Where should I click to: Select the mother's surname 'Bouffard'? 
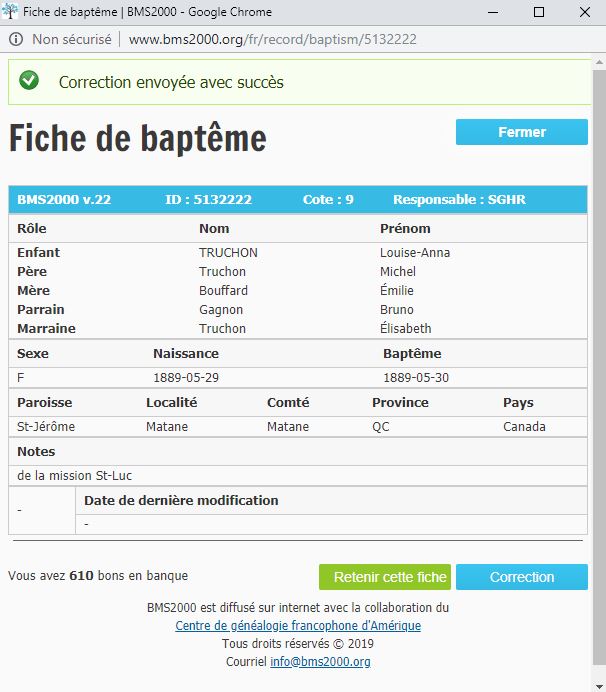click(x=223, y=290)
